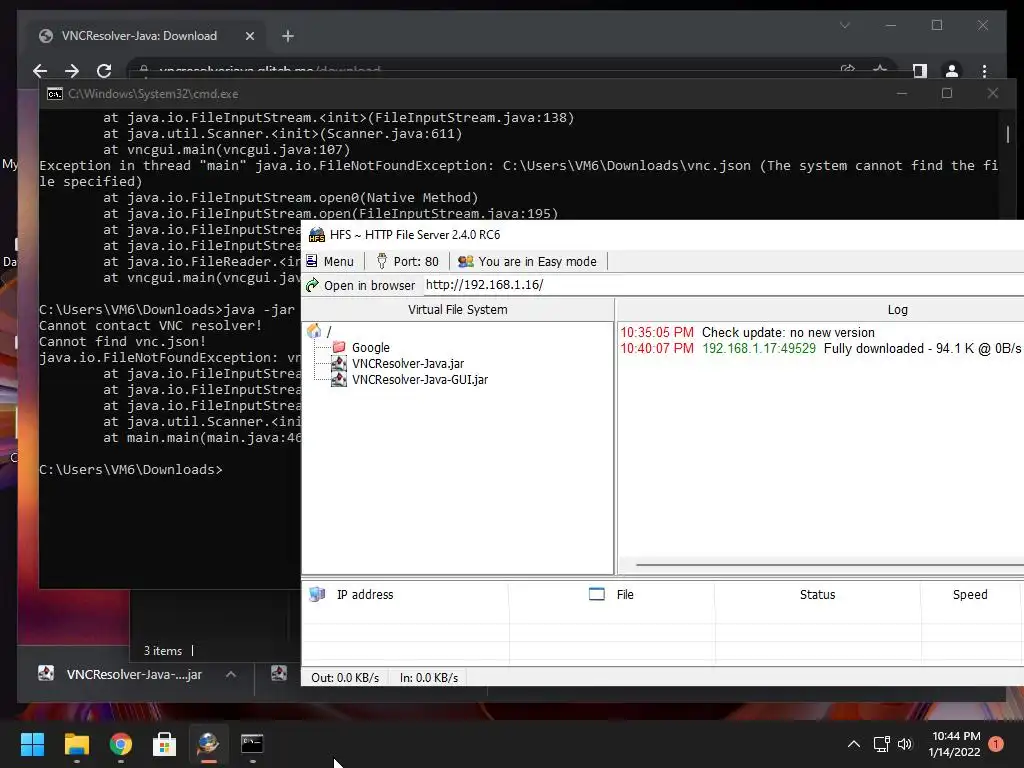Select VNCResolver-Java-GUI.jar in file tree
The width and height of the screenshot is (1024, 768).
(420, 379)
